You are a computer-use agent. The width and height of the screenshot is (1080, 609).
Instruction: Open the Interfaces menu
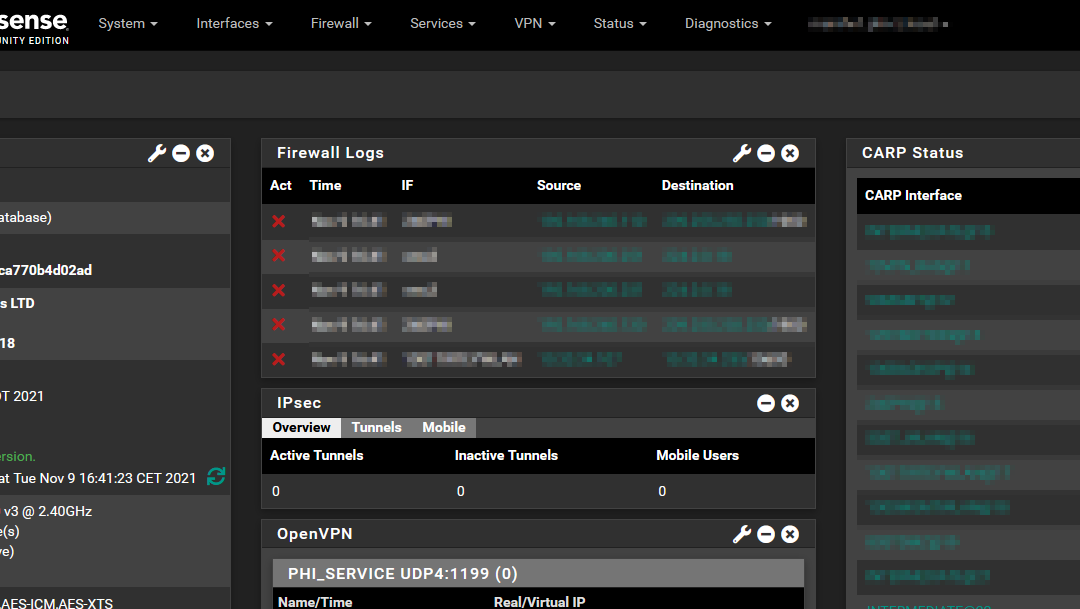(x=233, y=23)
